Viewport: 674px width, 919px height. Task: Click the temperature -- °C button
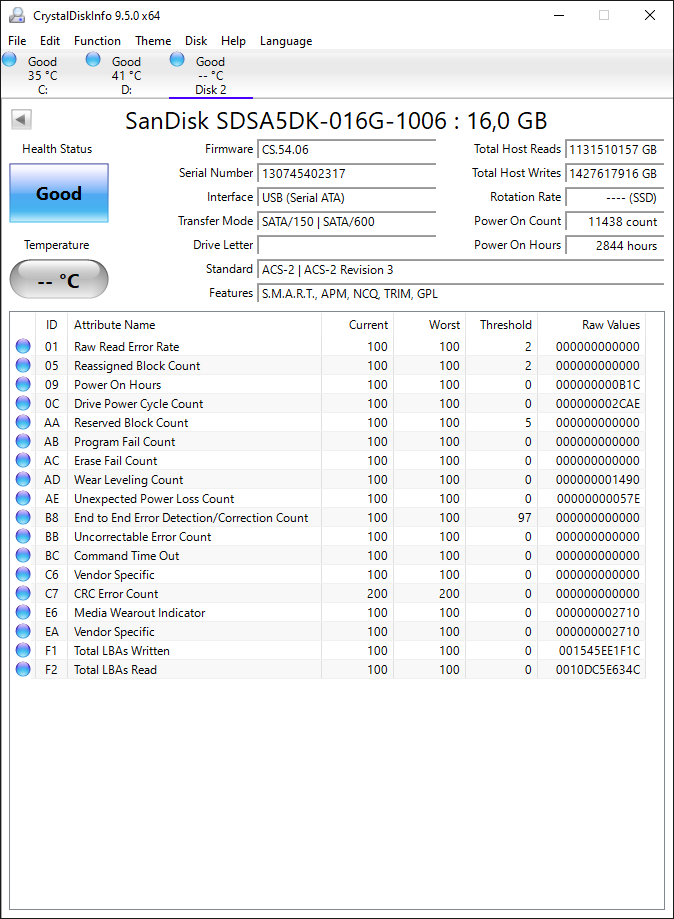pos(59,279)
